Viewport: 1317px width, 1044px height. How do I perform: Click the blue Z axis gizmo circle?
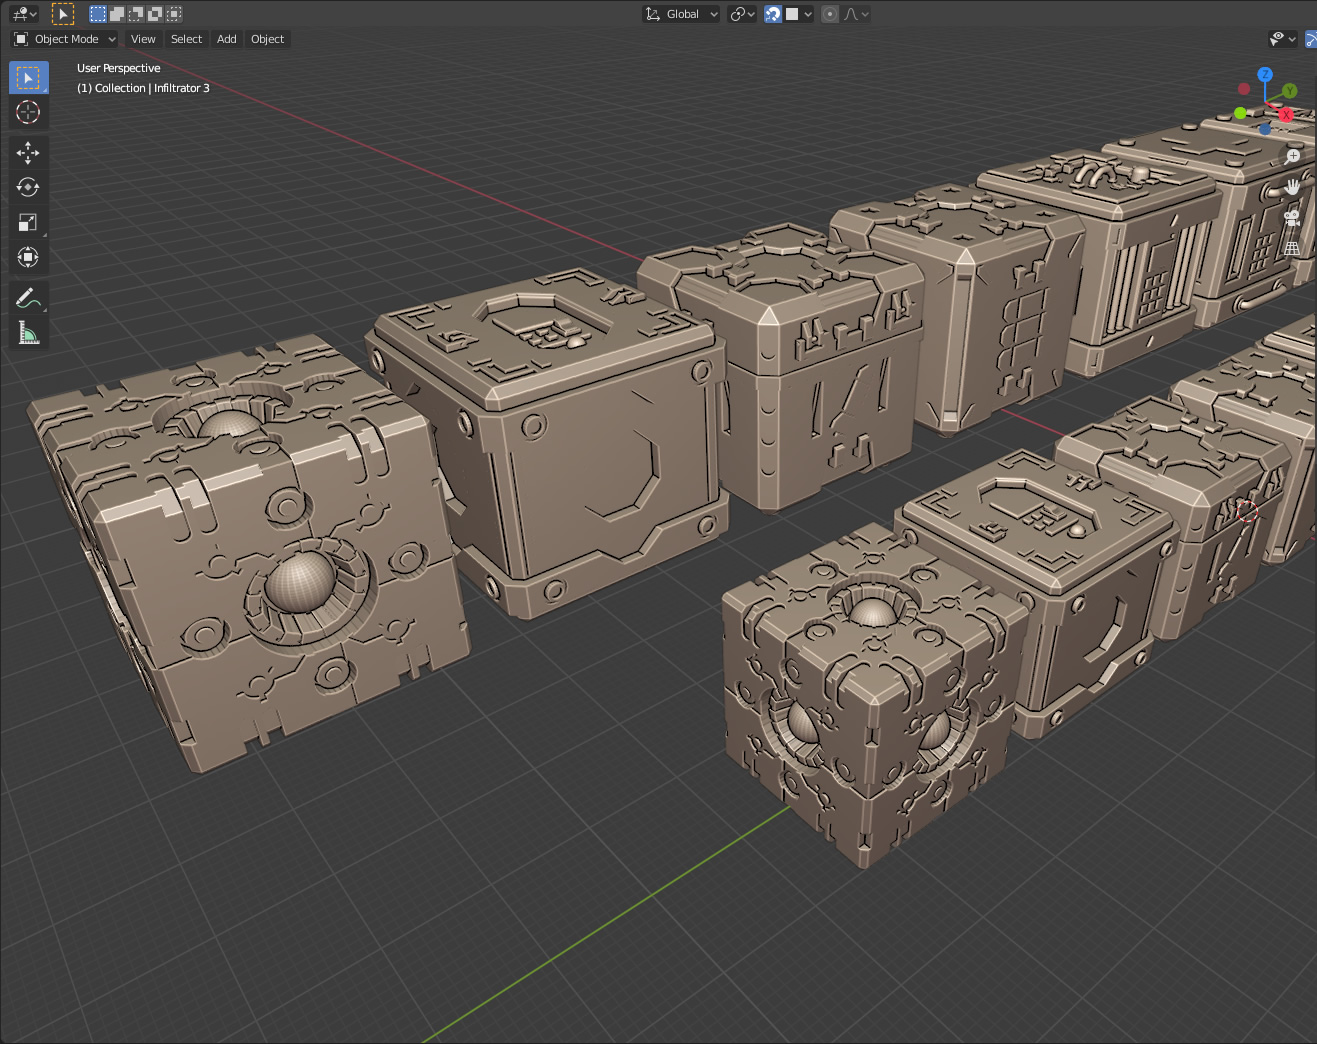(1265, 75)
